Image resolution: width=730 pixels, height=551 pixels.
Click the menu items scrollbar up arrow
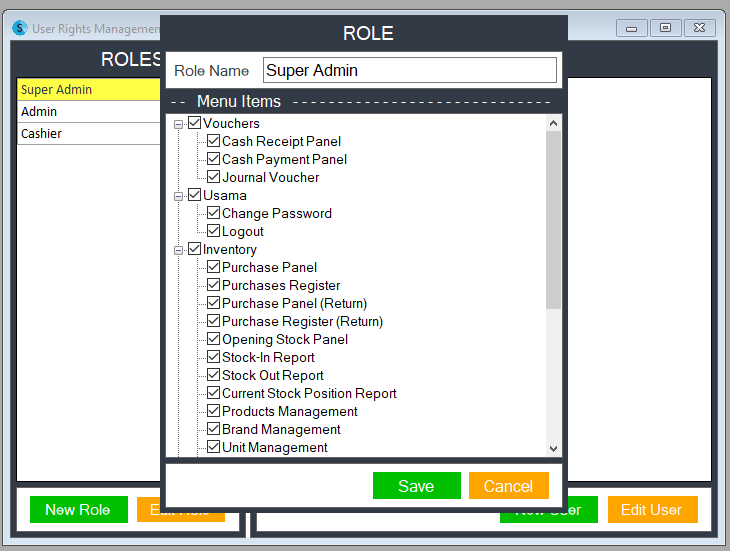point(553,123)
